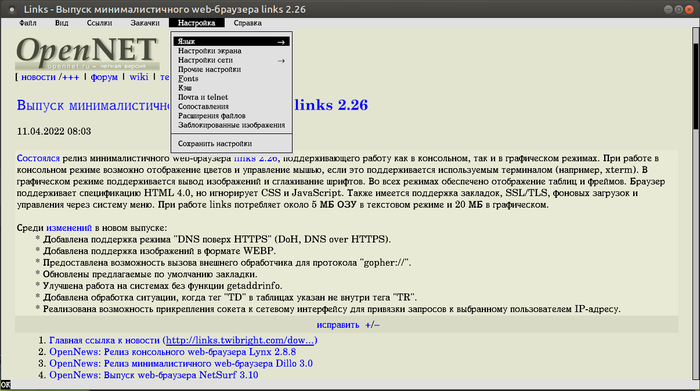The image size is (700, 391).
Task: Open the Закачки menu
Action: [x=145, y=23]
